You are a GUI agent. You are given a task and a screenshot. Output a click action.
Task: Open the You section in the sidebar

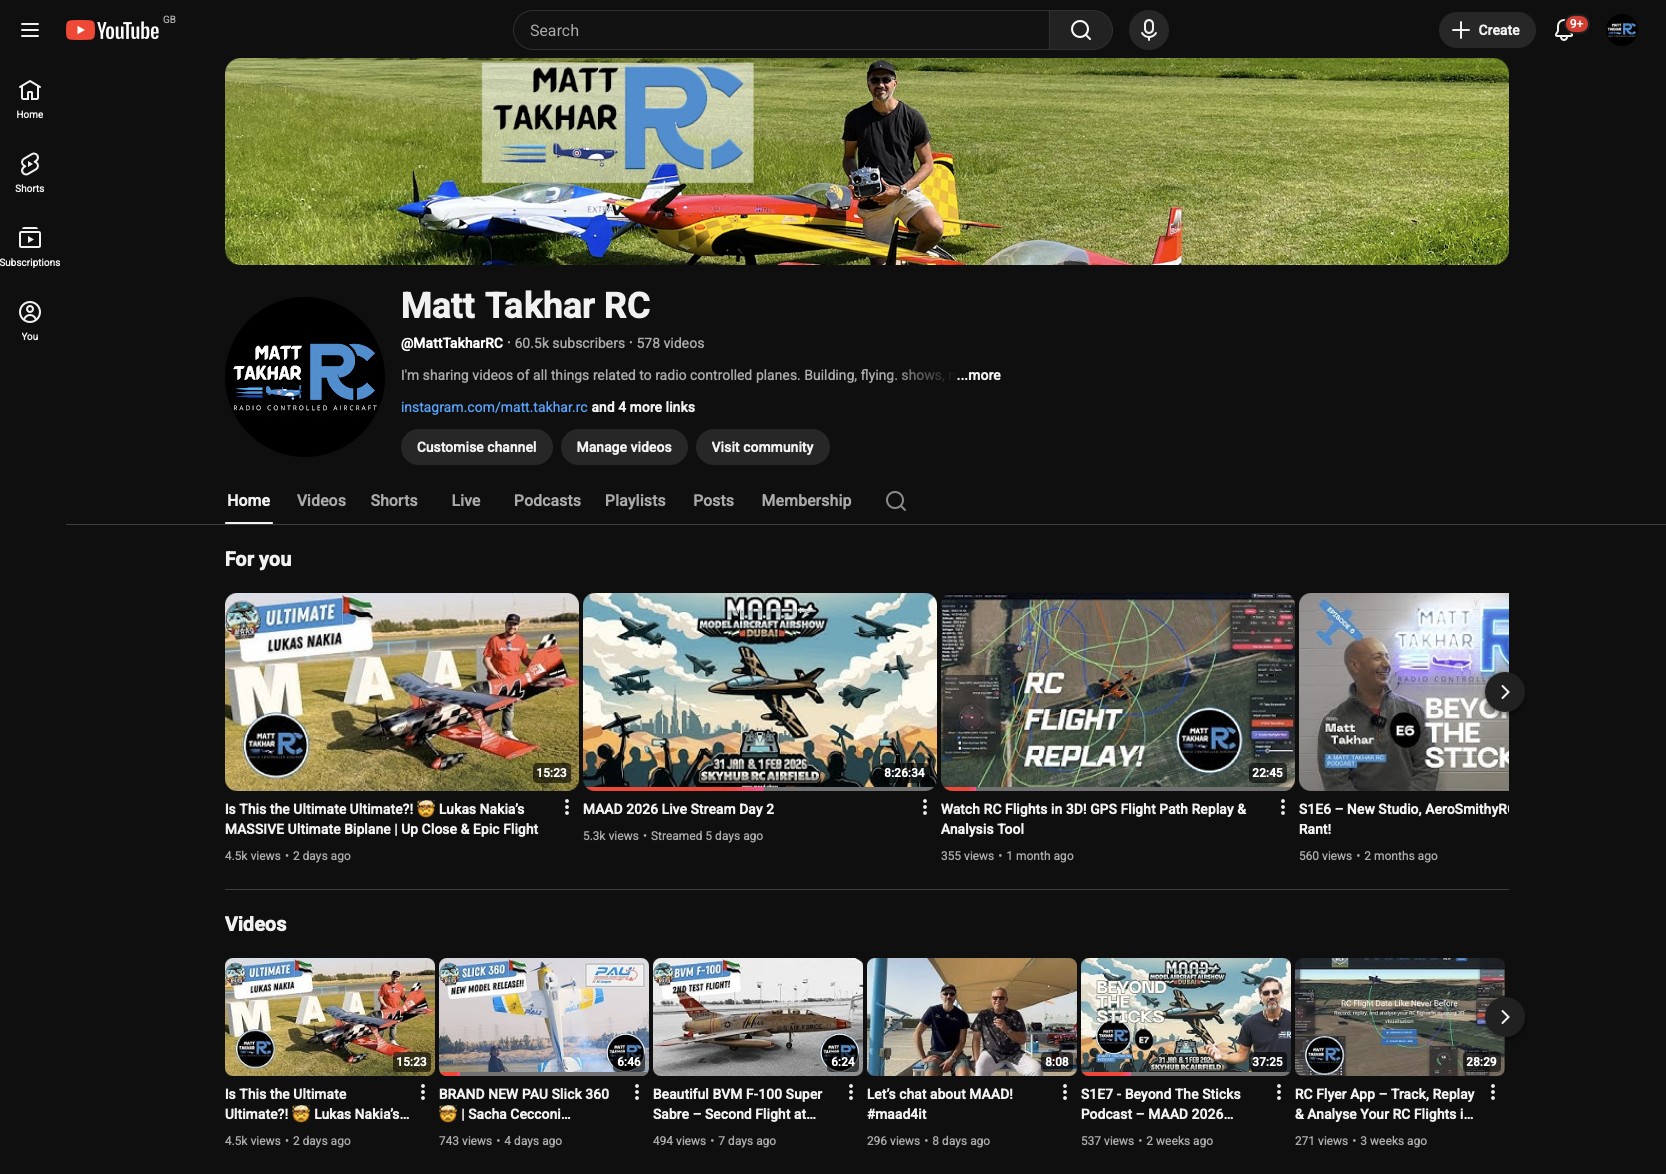click(x=29, y=318)
